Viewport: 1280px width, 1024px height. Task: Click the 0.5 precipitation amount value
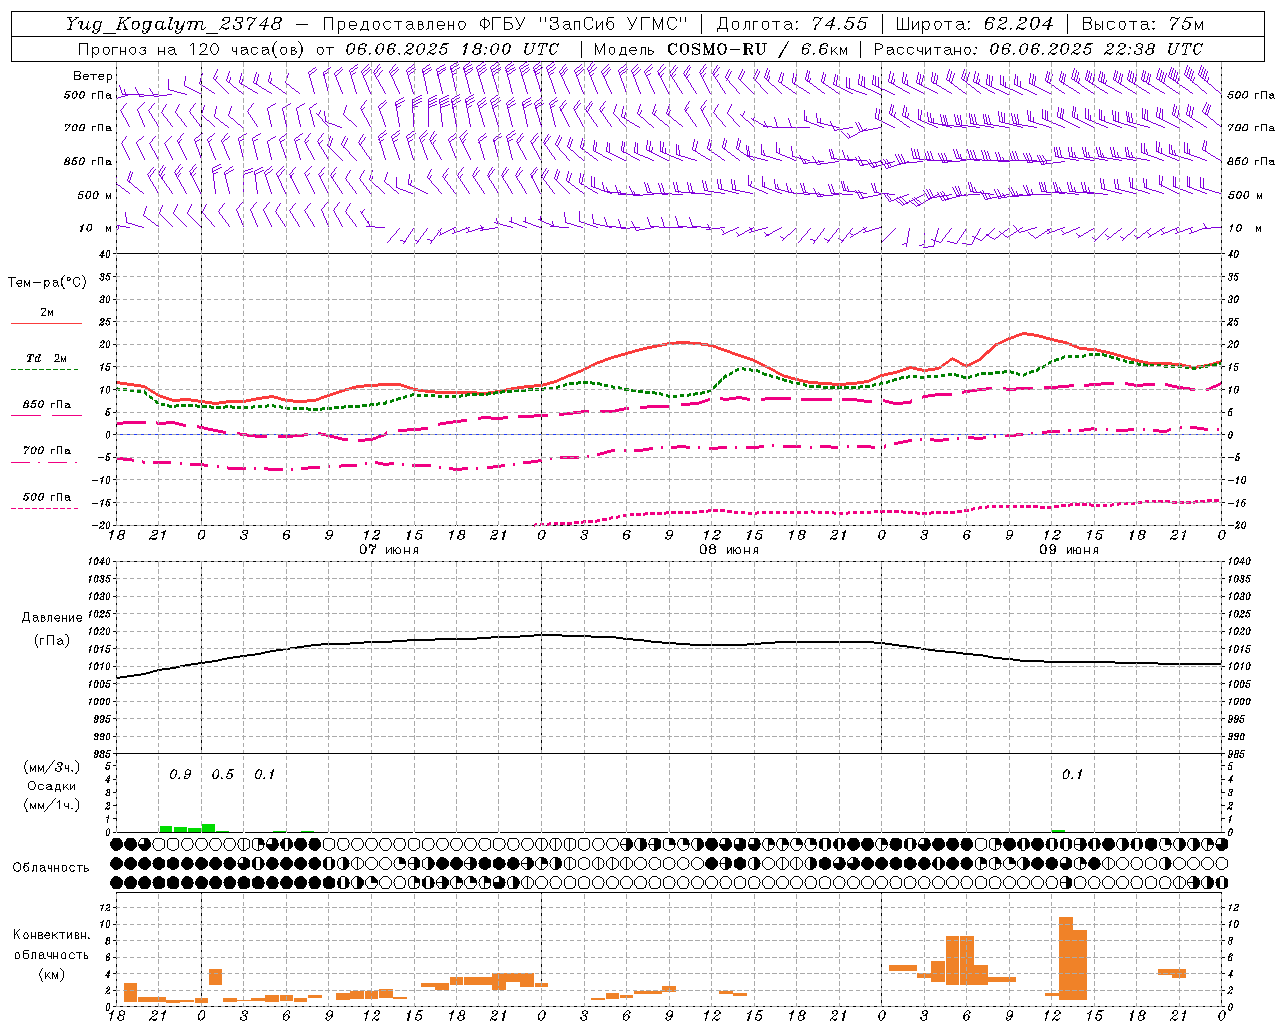(222, 775)
